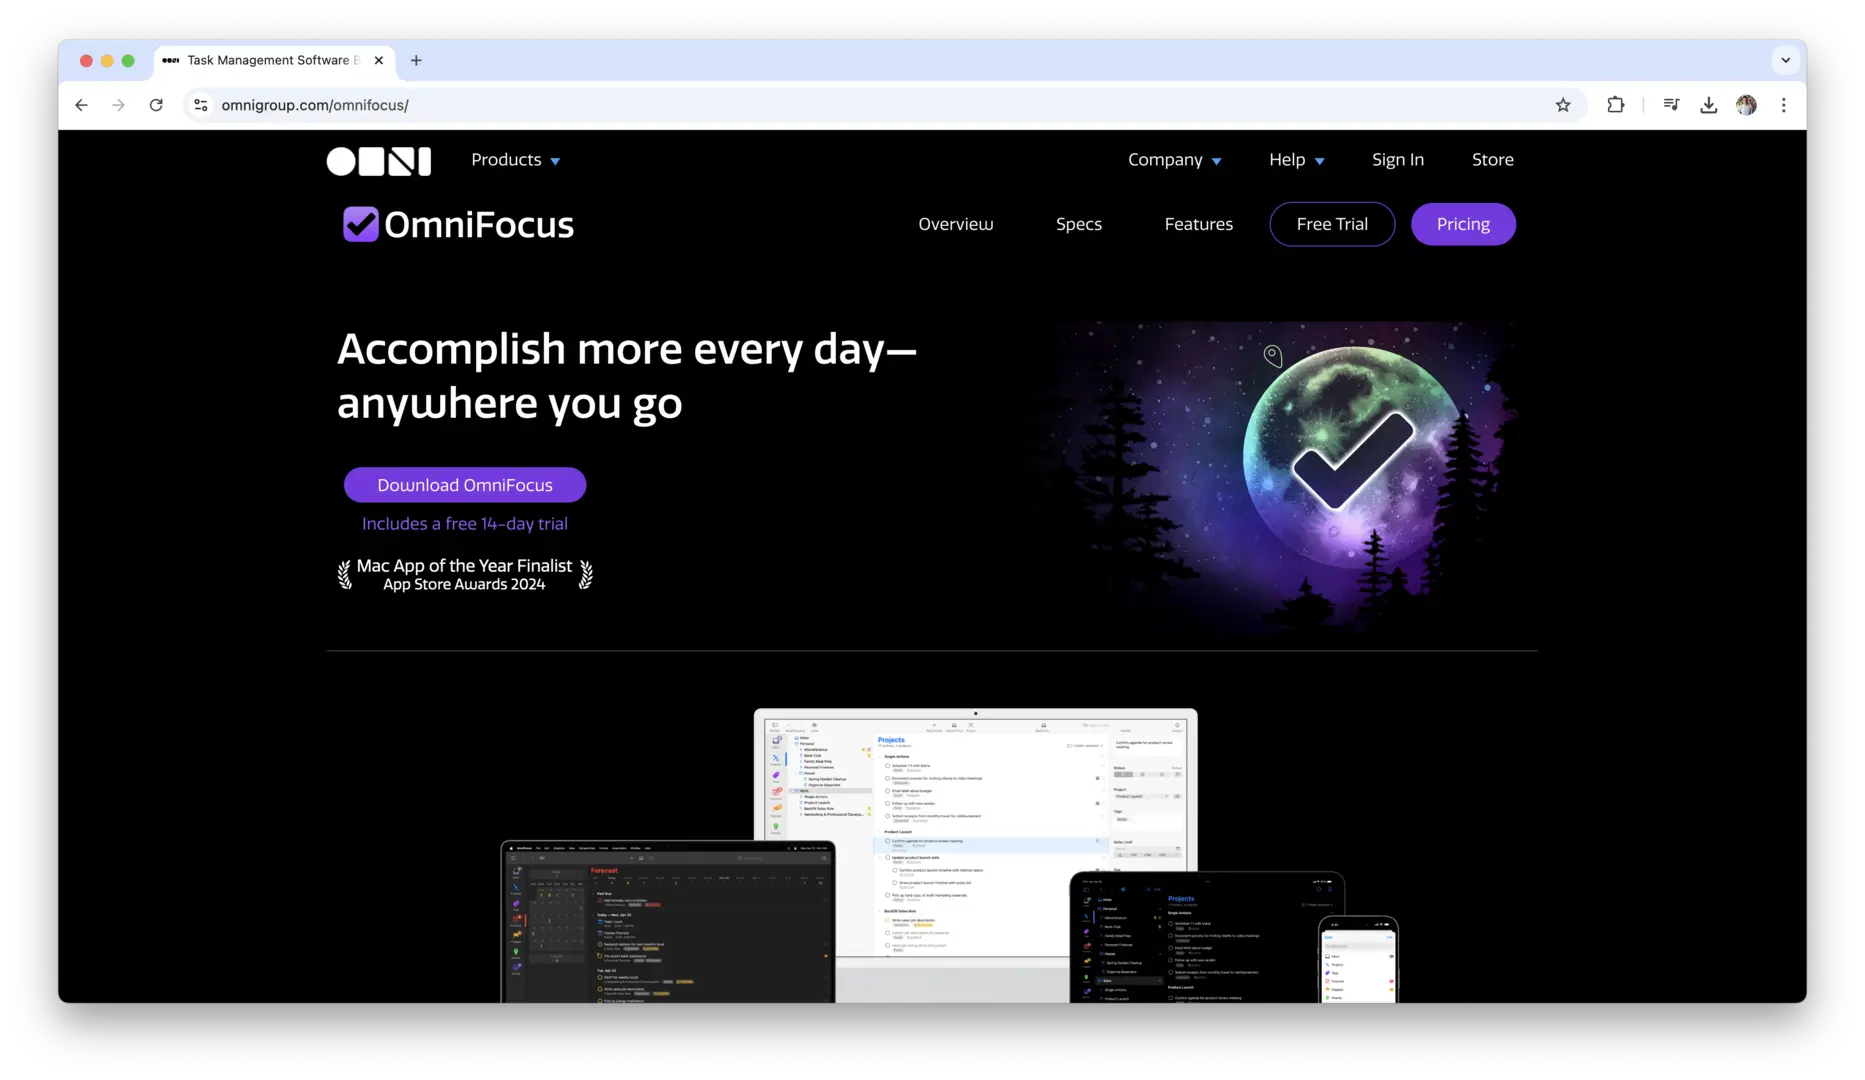The image size is (1865, 1080).
Task: Expand the Help dropdown menu
Action: (1297, 160)
